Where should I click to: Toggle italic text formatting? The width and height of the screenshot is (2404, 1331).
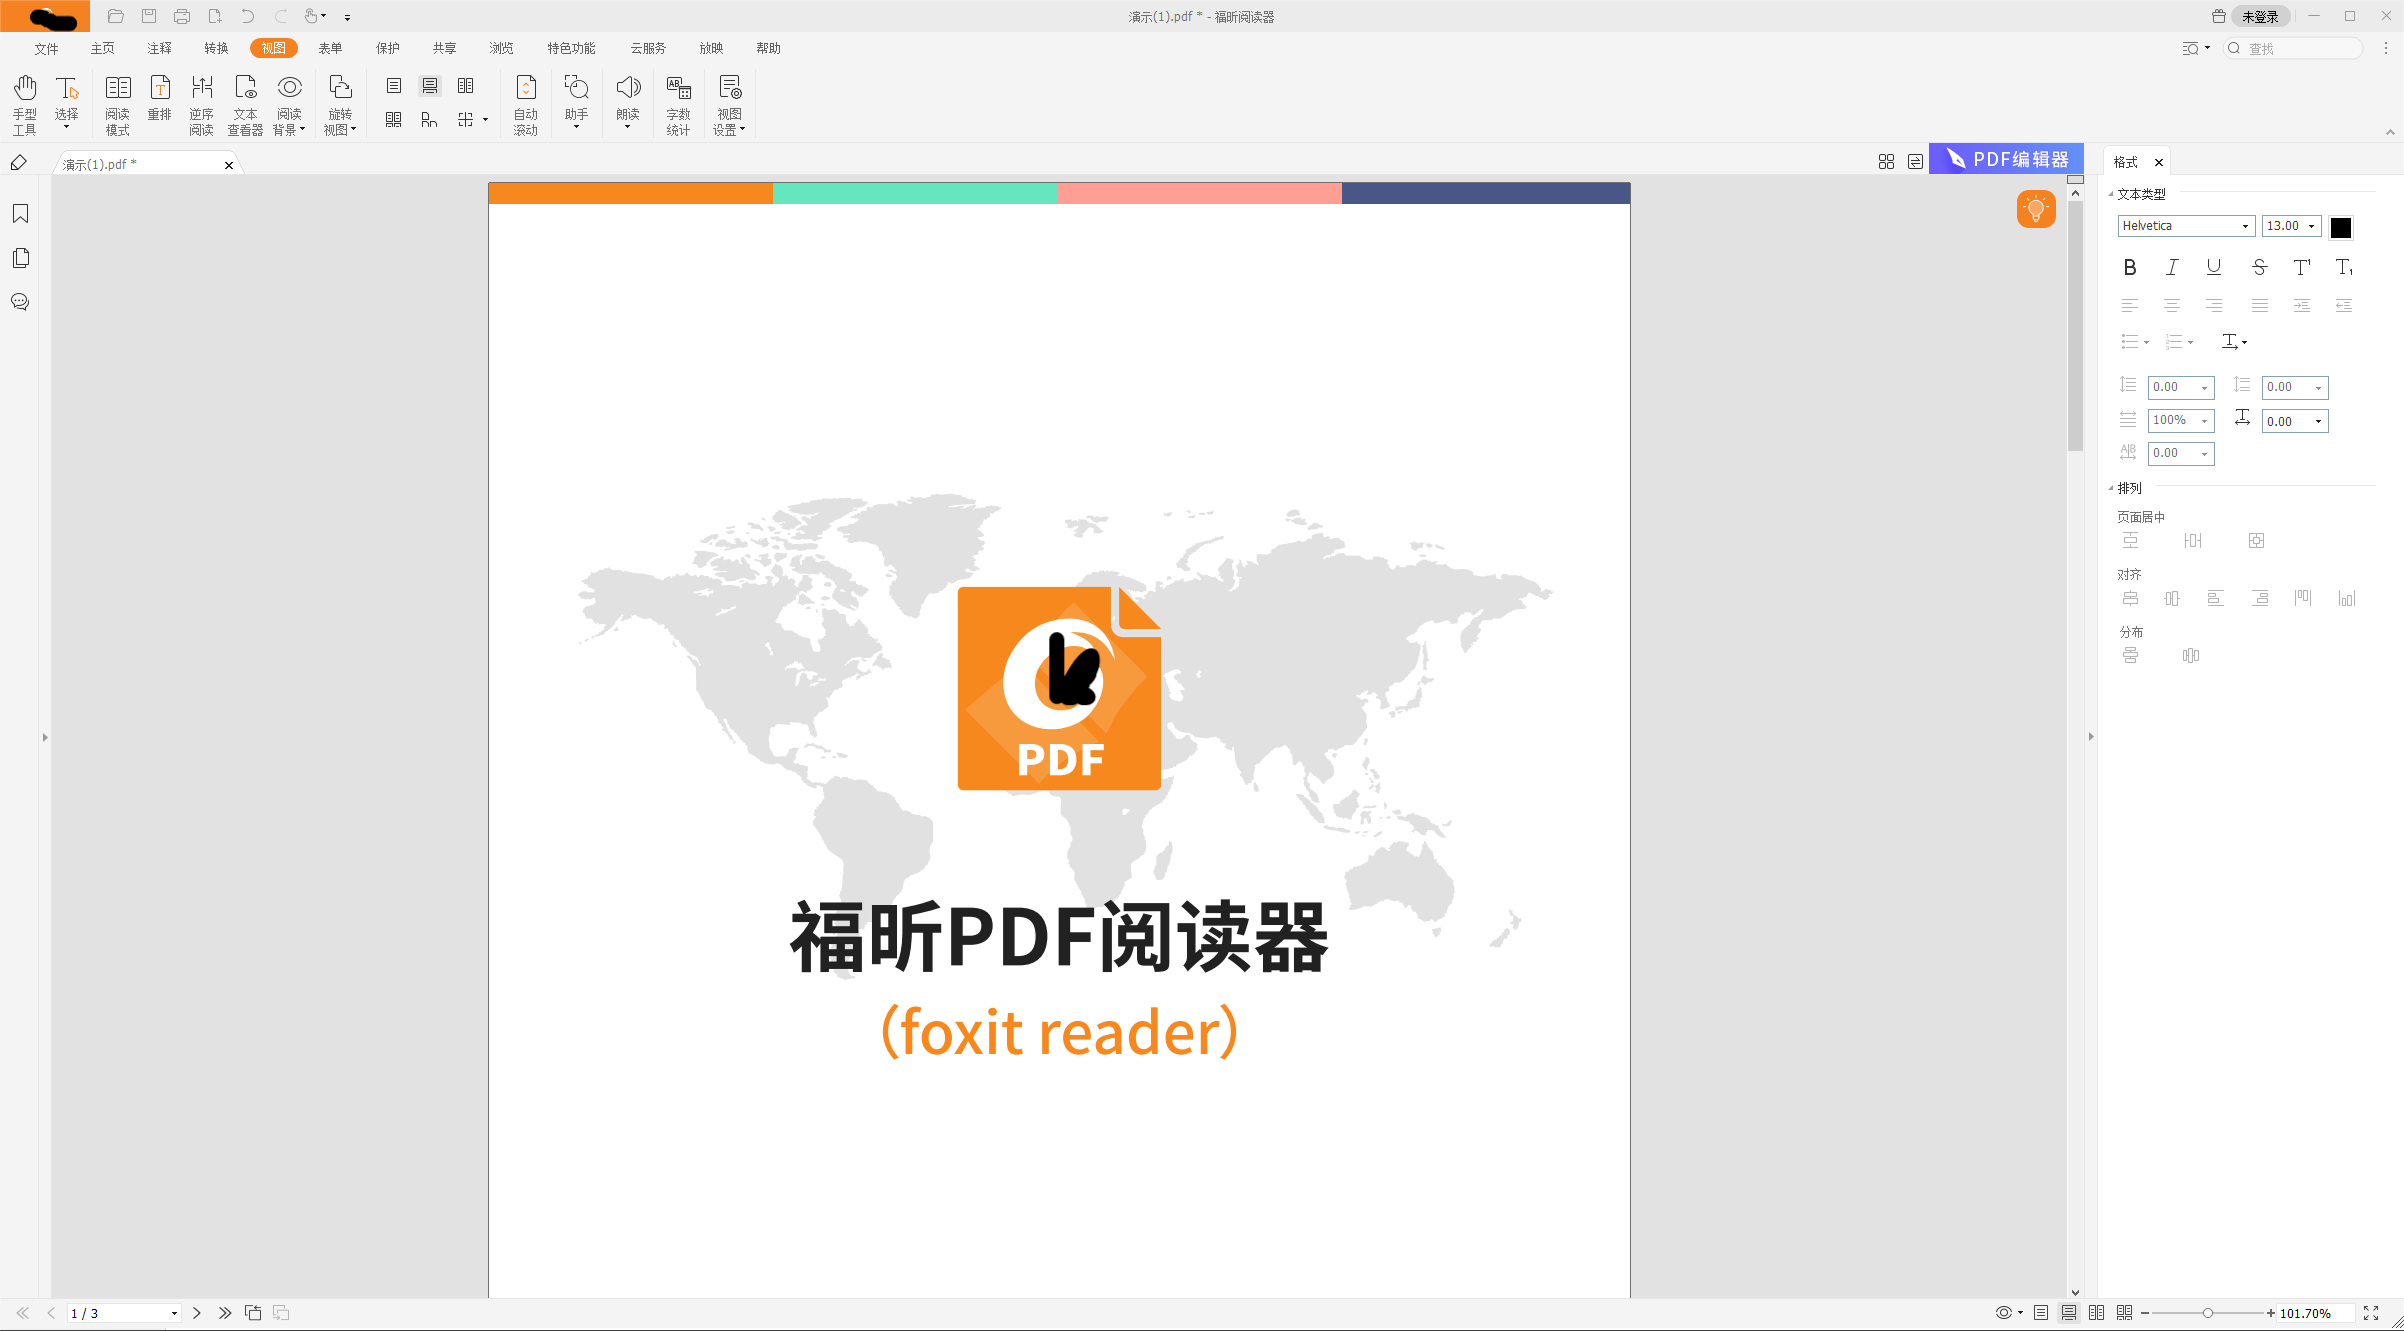2171,267
